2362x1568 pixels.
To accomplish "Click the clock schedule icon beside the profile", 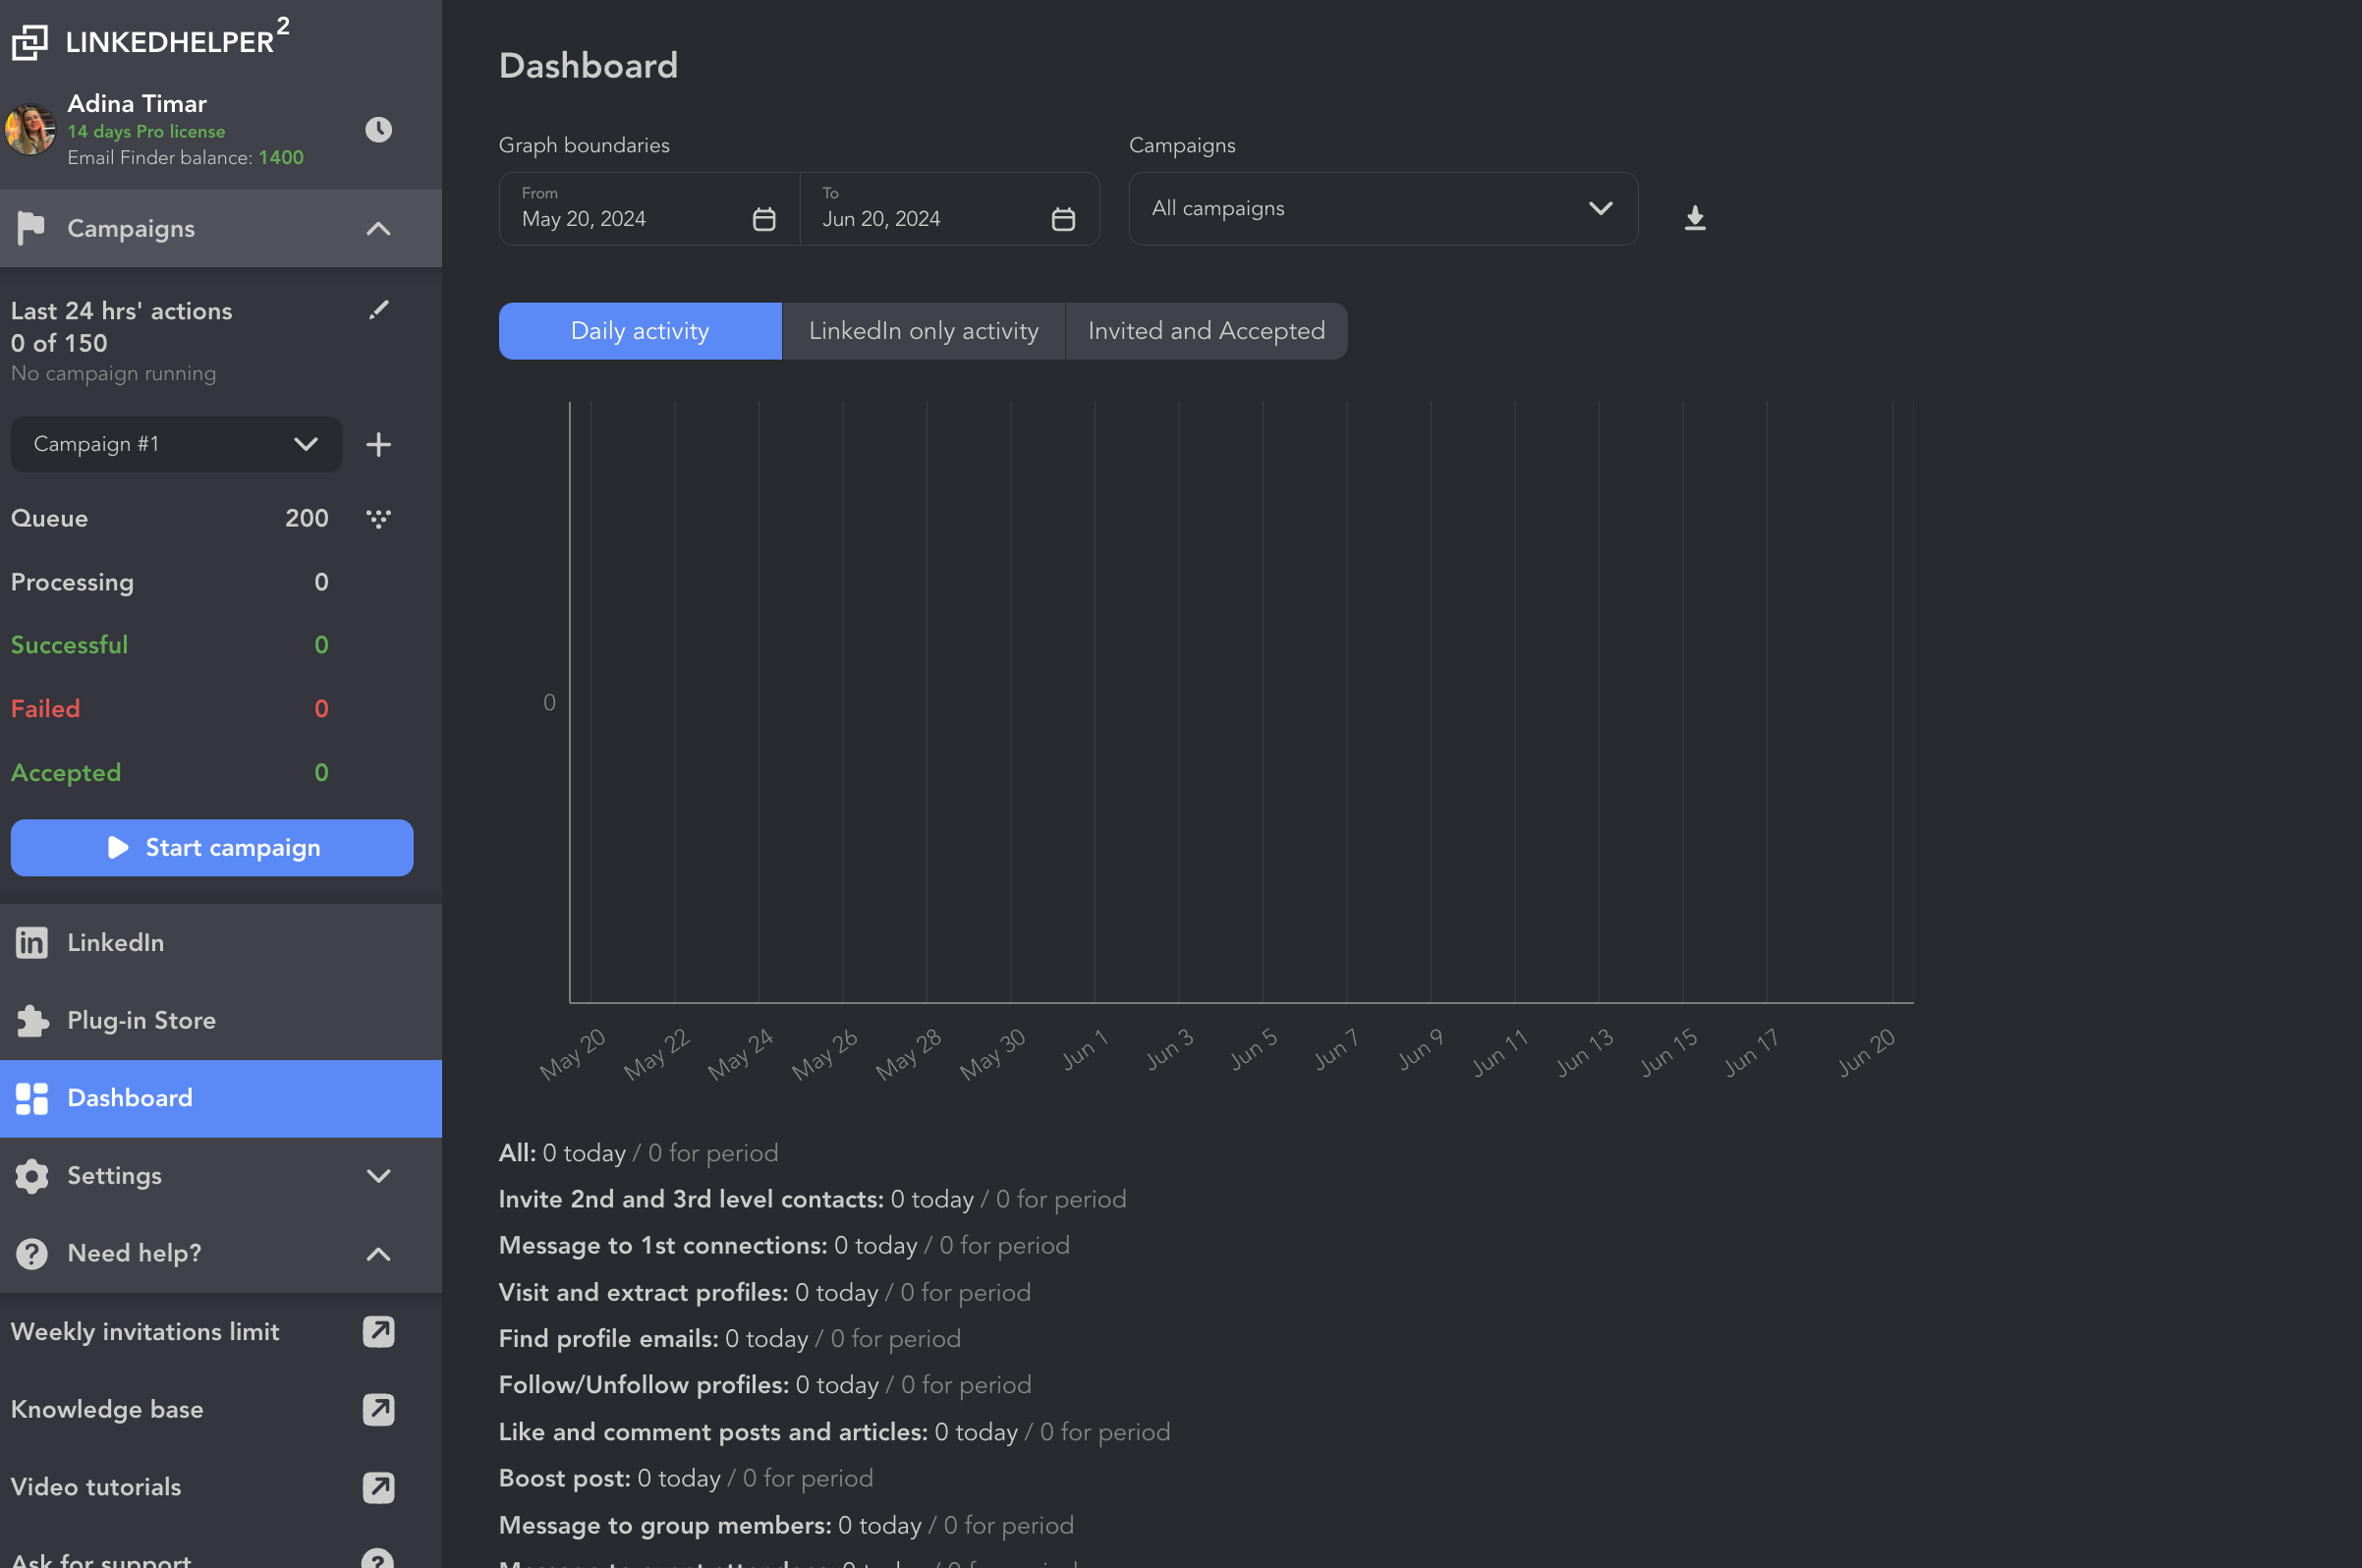I will (x=378, y=129).
